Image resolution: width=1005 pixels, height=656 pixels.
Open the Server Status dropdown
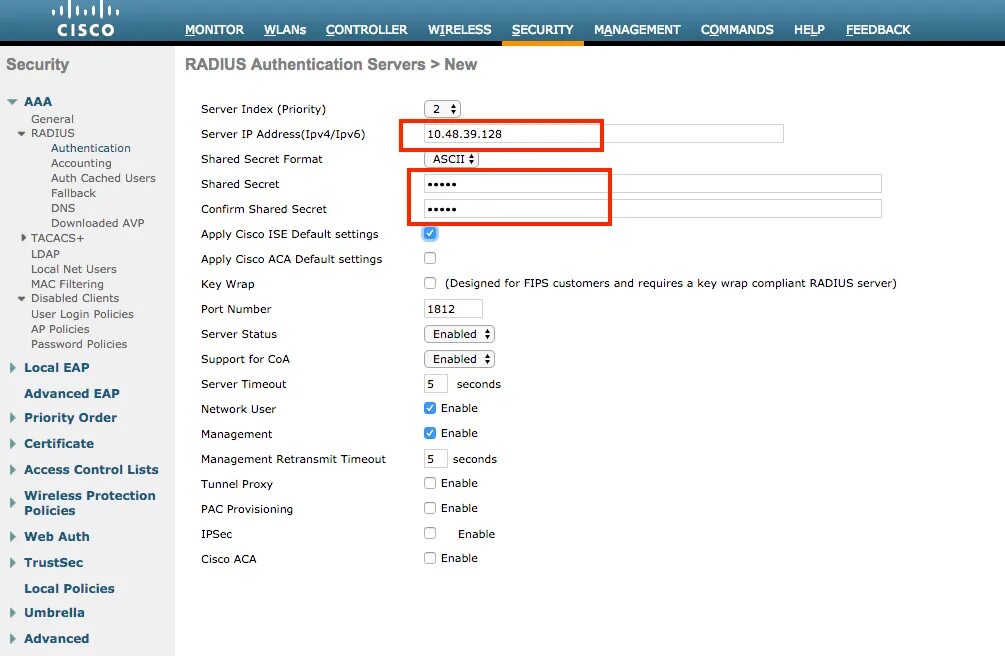click(x=460, y=334)
